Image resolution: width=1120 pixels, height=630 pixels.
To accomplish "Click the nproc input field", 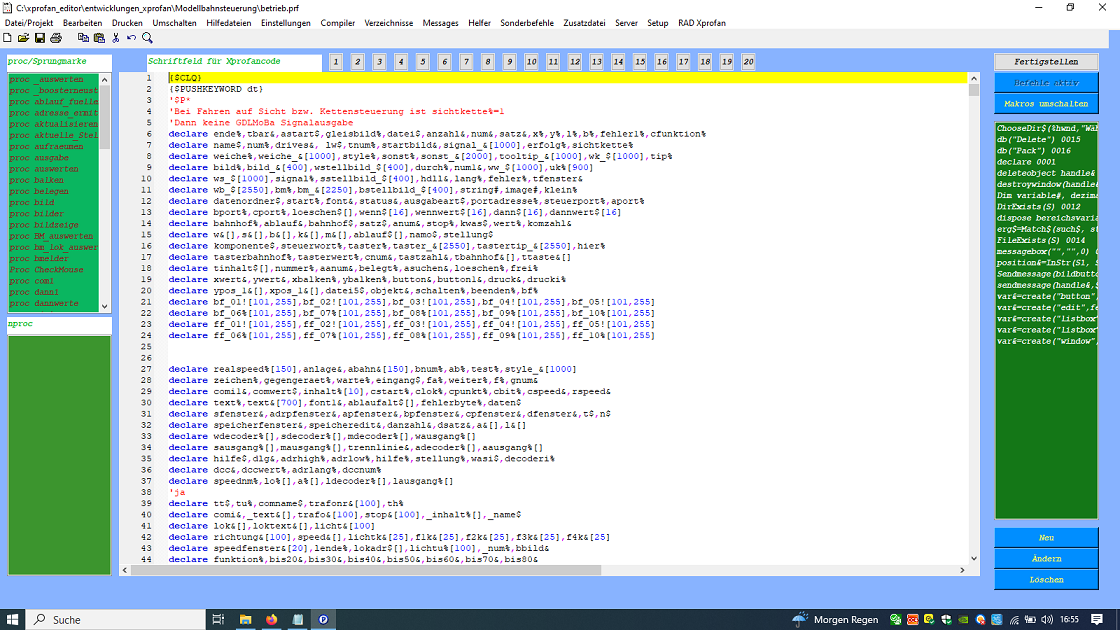I will 59,324.
